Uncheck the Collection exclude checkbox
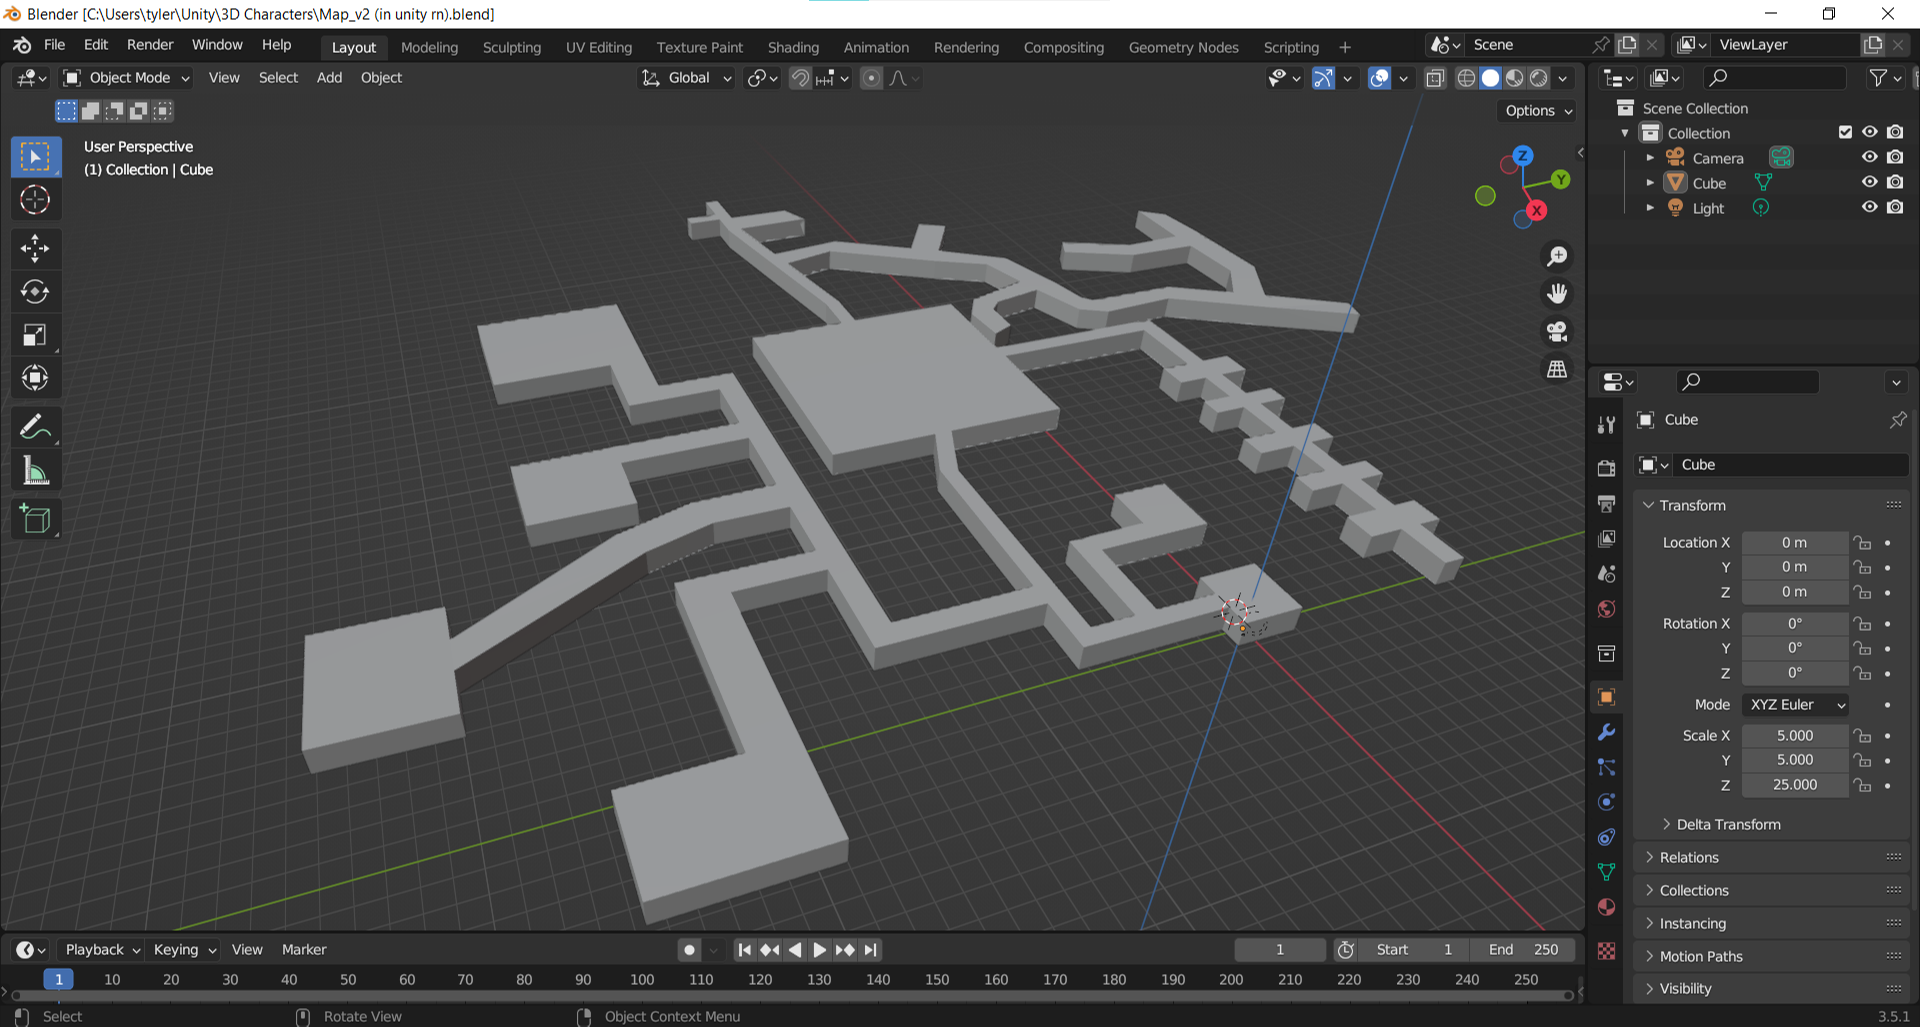 tap(1845, 133)
